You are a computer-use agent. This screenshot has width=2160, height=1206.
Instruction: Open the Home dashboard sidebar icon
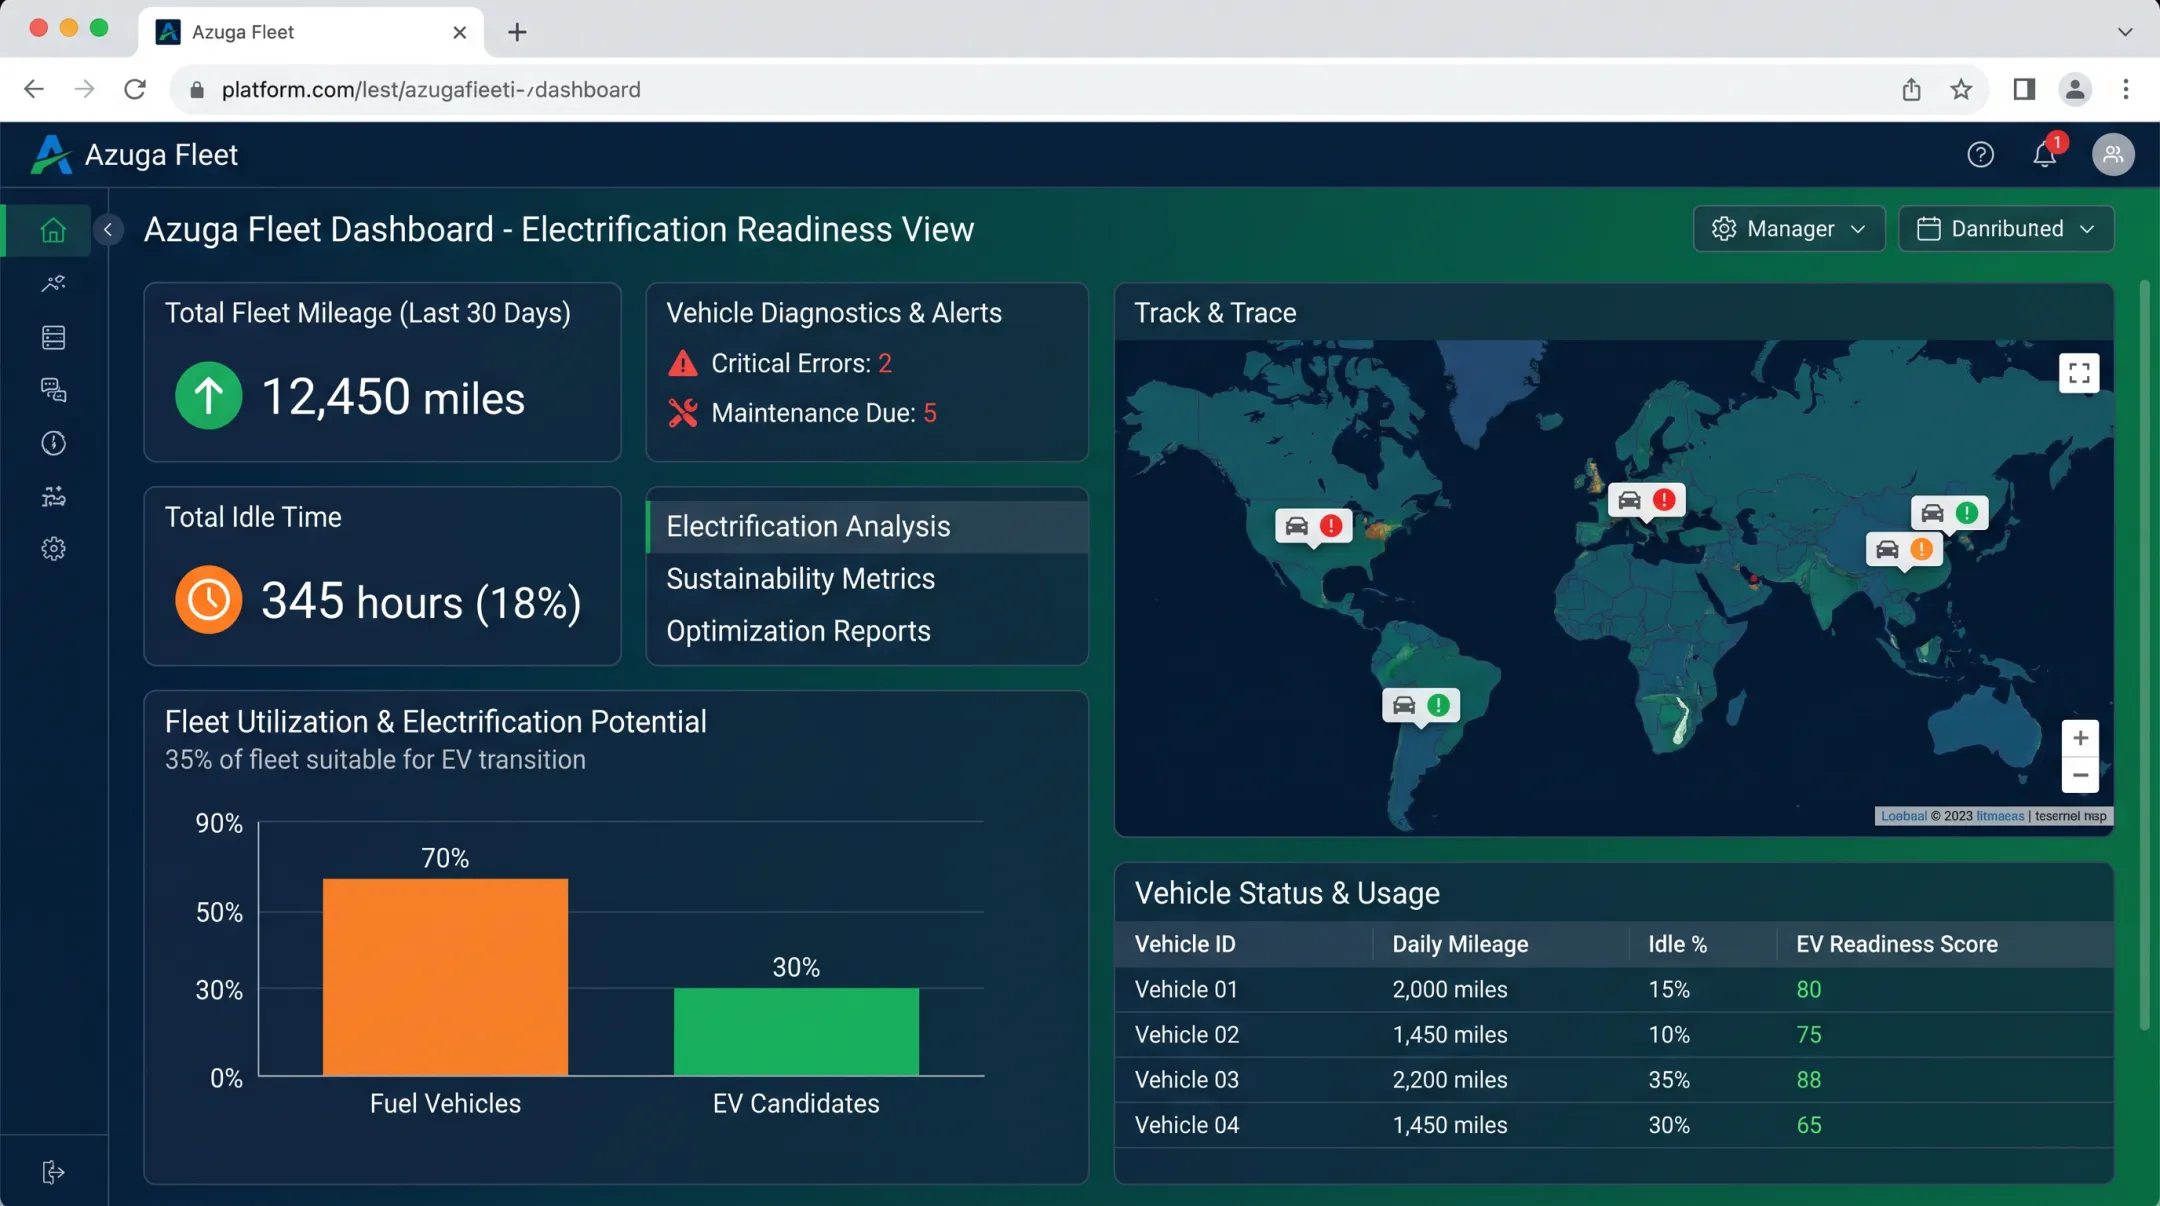(53, 230)
